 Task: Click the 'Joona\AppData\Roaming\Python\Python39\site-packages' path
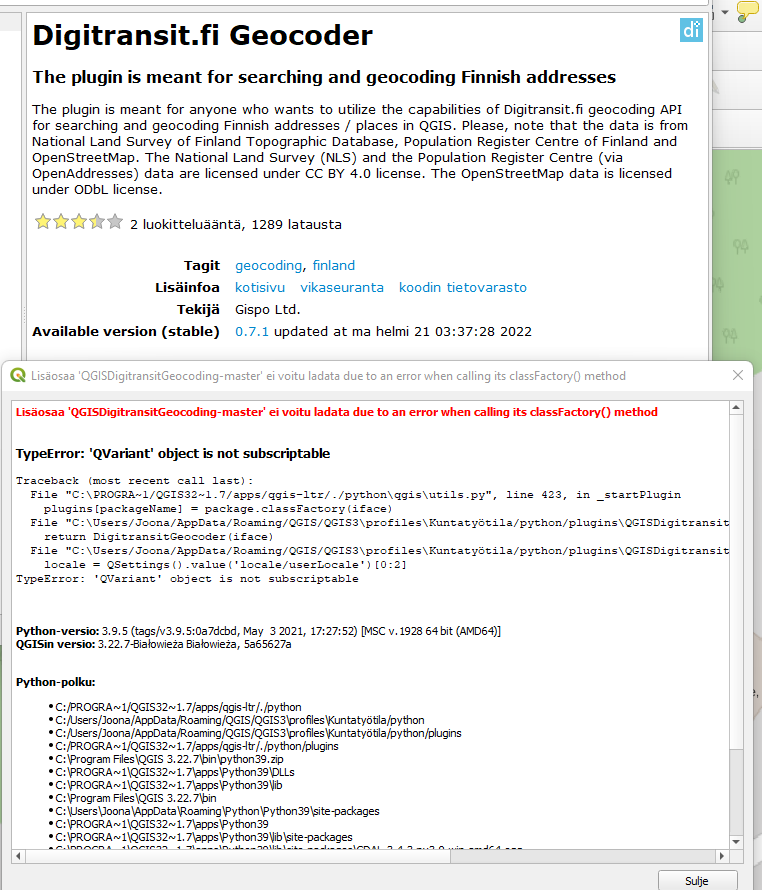pyautogui.click(x=217, y=811)
